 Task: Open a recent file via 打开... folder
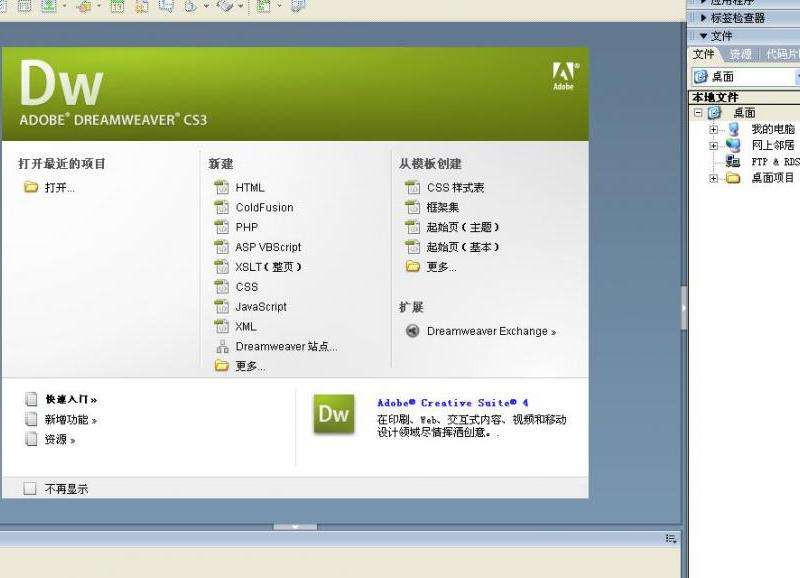(x=49, y=188)
